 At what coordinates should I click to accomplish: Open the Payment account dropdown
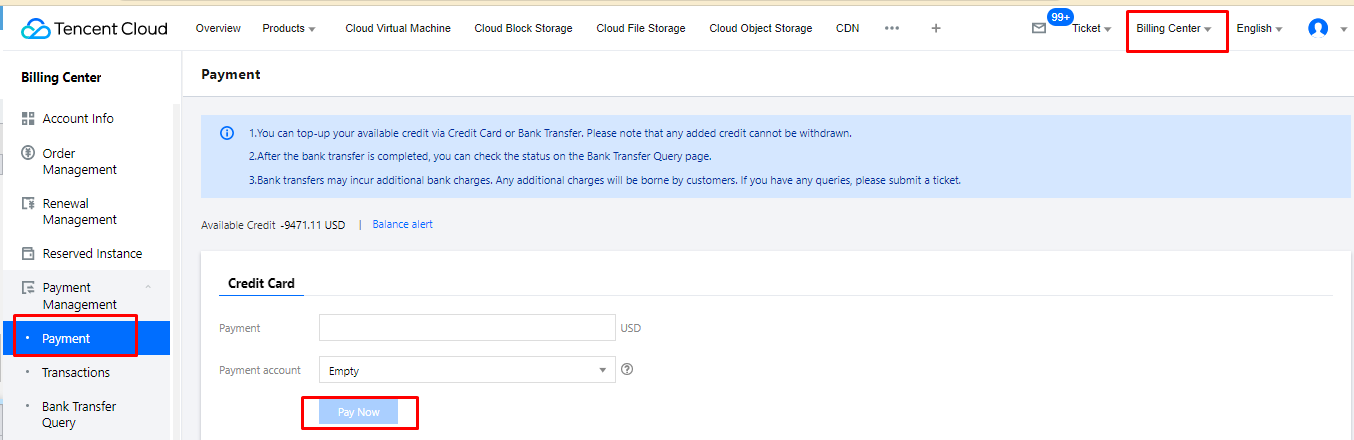(x=467, y=370)
